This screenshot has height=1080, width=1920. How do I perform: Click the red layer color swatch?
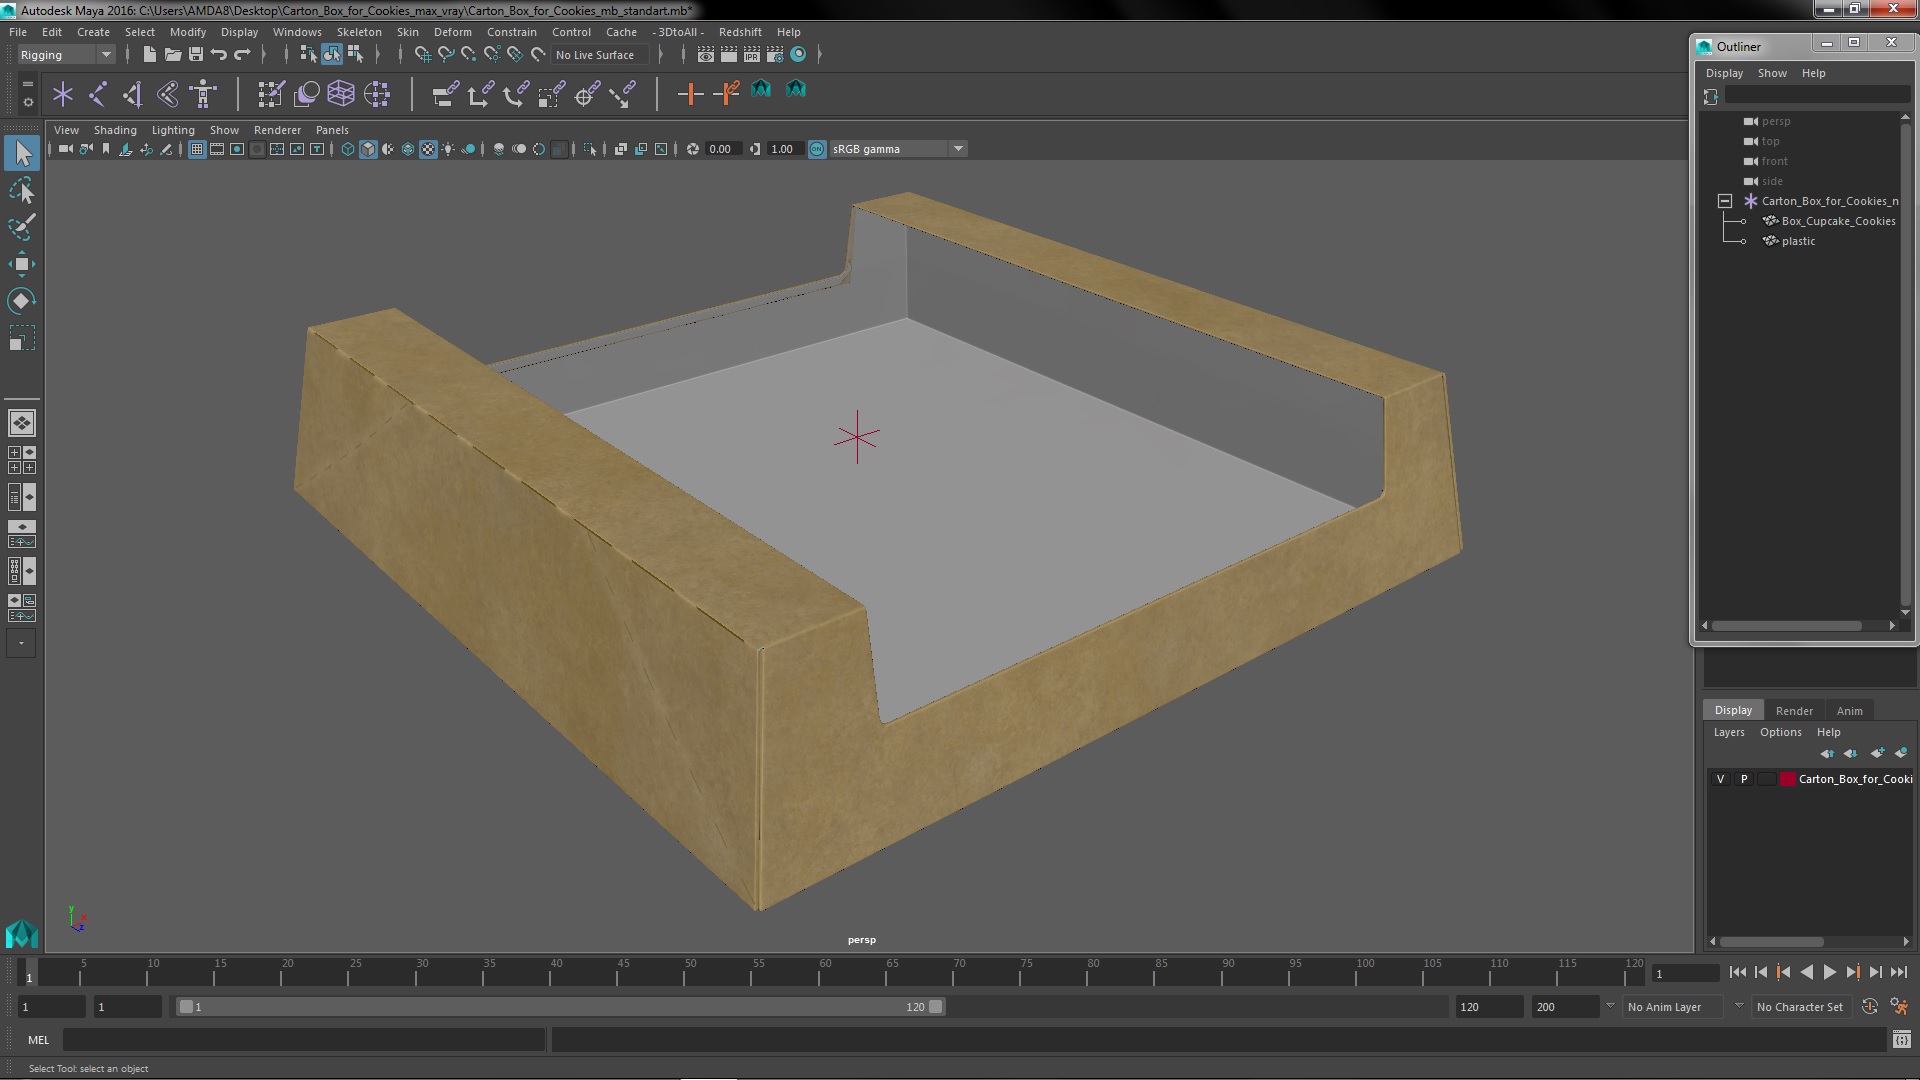click(1787, 779)
